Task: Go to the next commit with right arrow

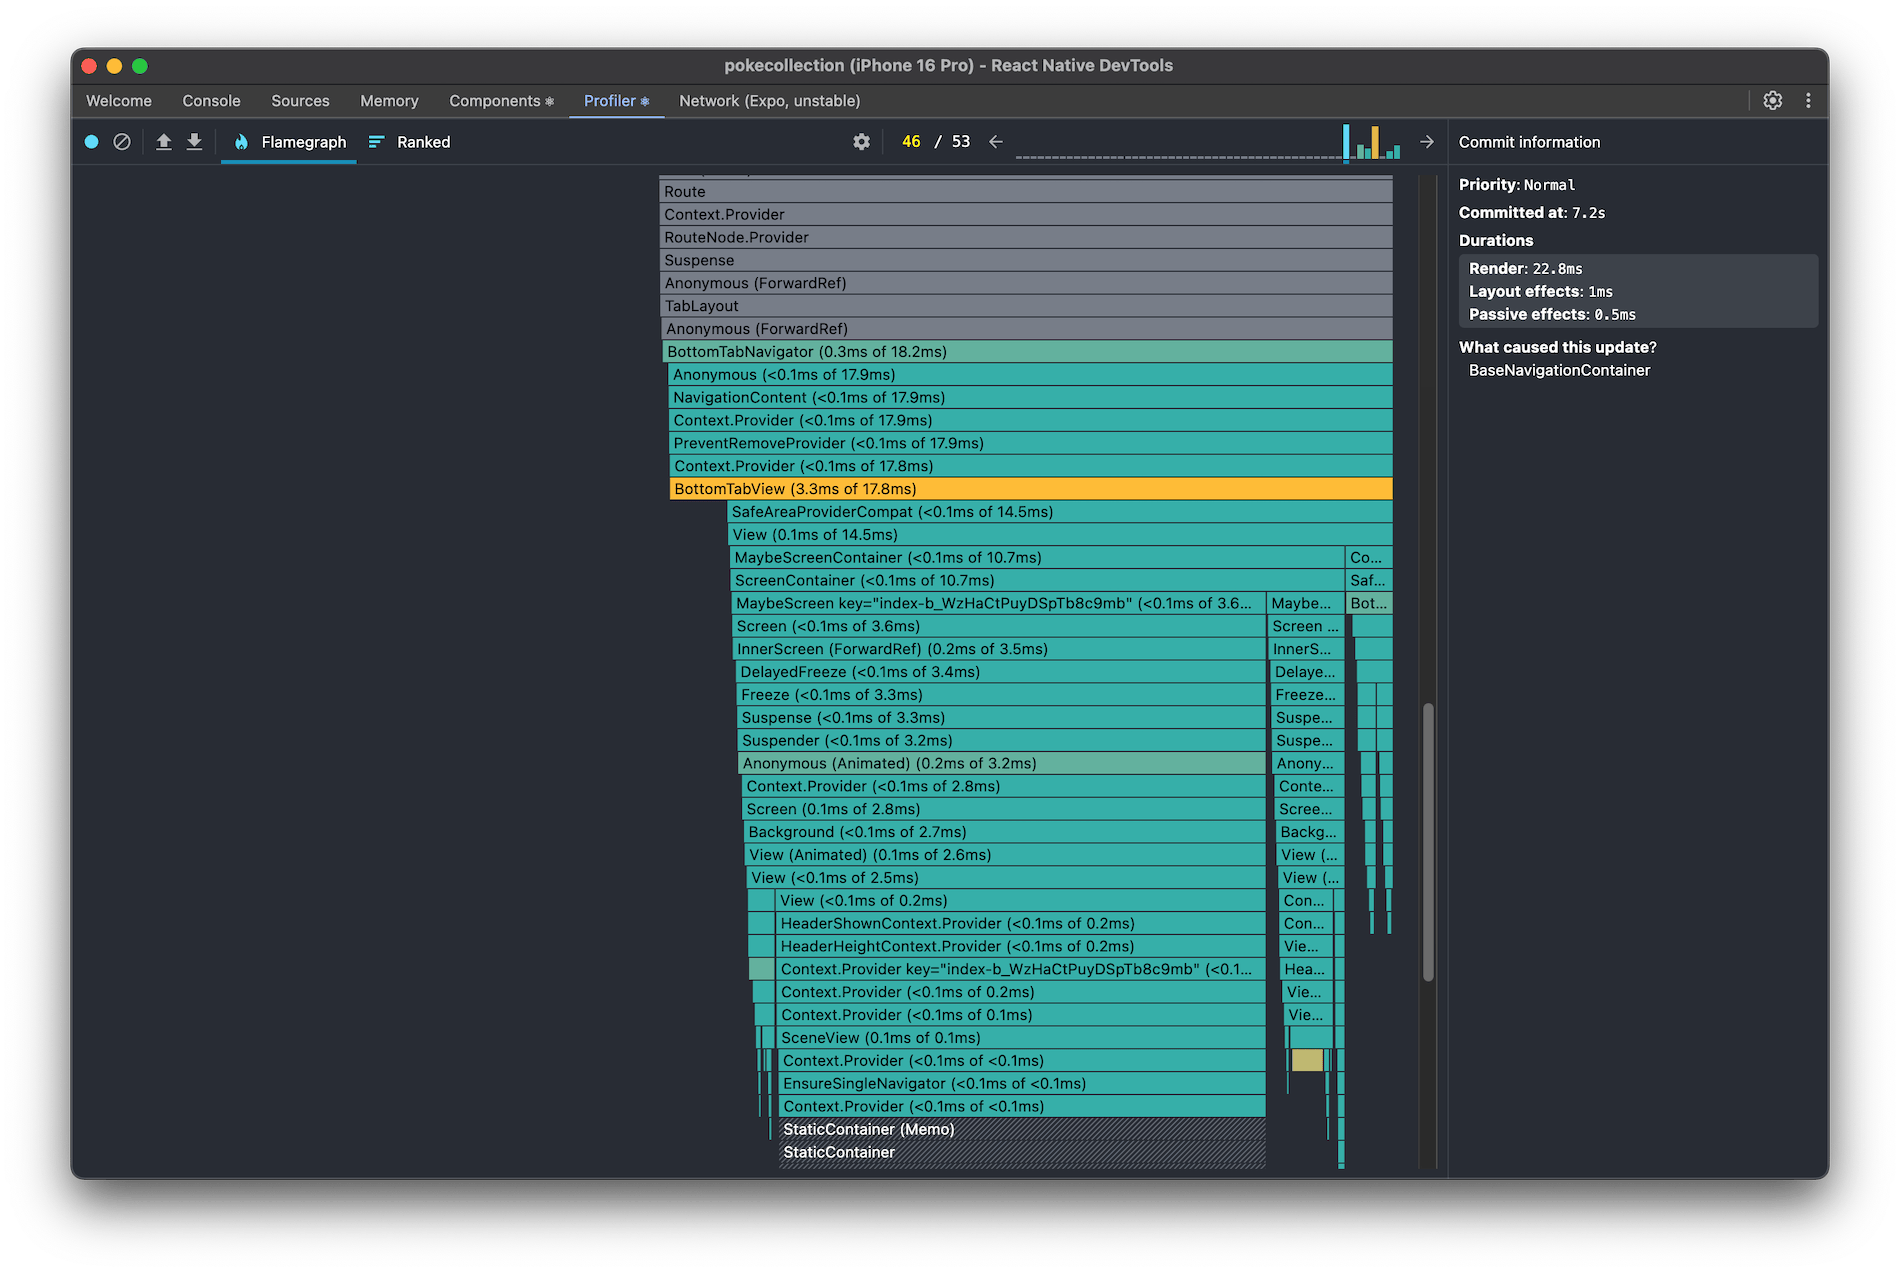Action: coord(1427,141)
